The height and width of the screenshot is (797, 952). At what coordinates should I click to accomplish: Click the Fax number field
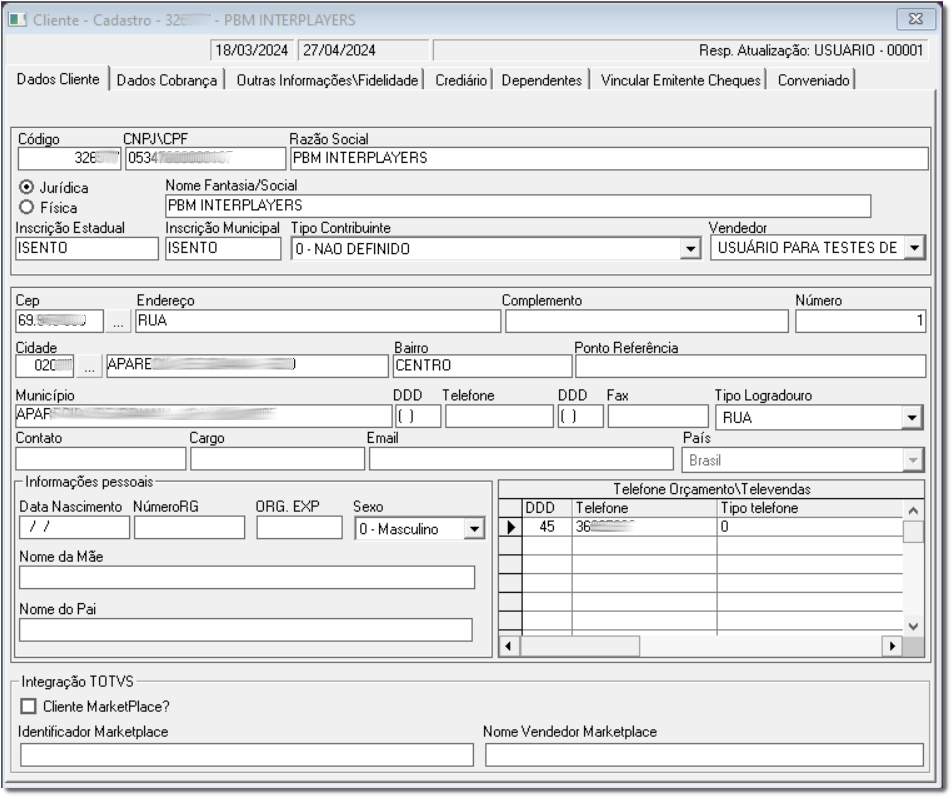pos(658,416)
